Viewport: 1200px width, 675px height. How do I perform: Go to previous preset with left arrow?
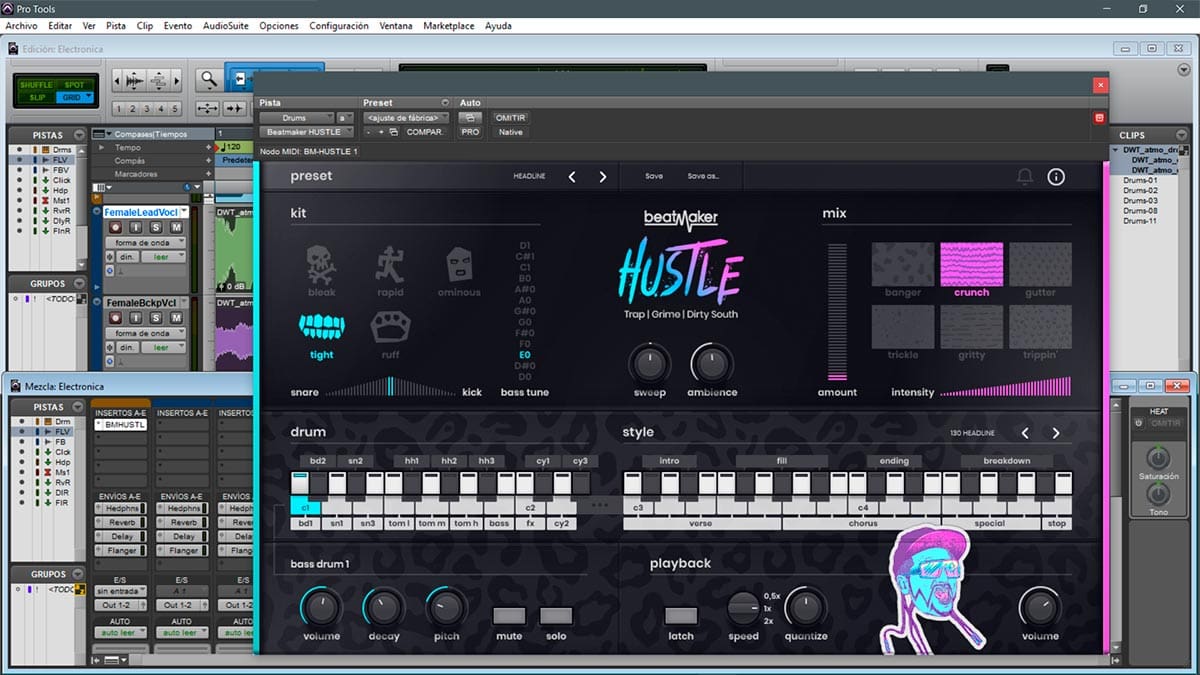(572, 177)
